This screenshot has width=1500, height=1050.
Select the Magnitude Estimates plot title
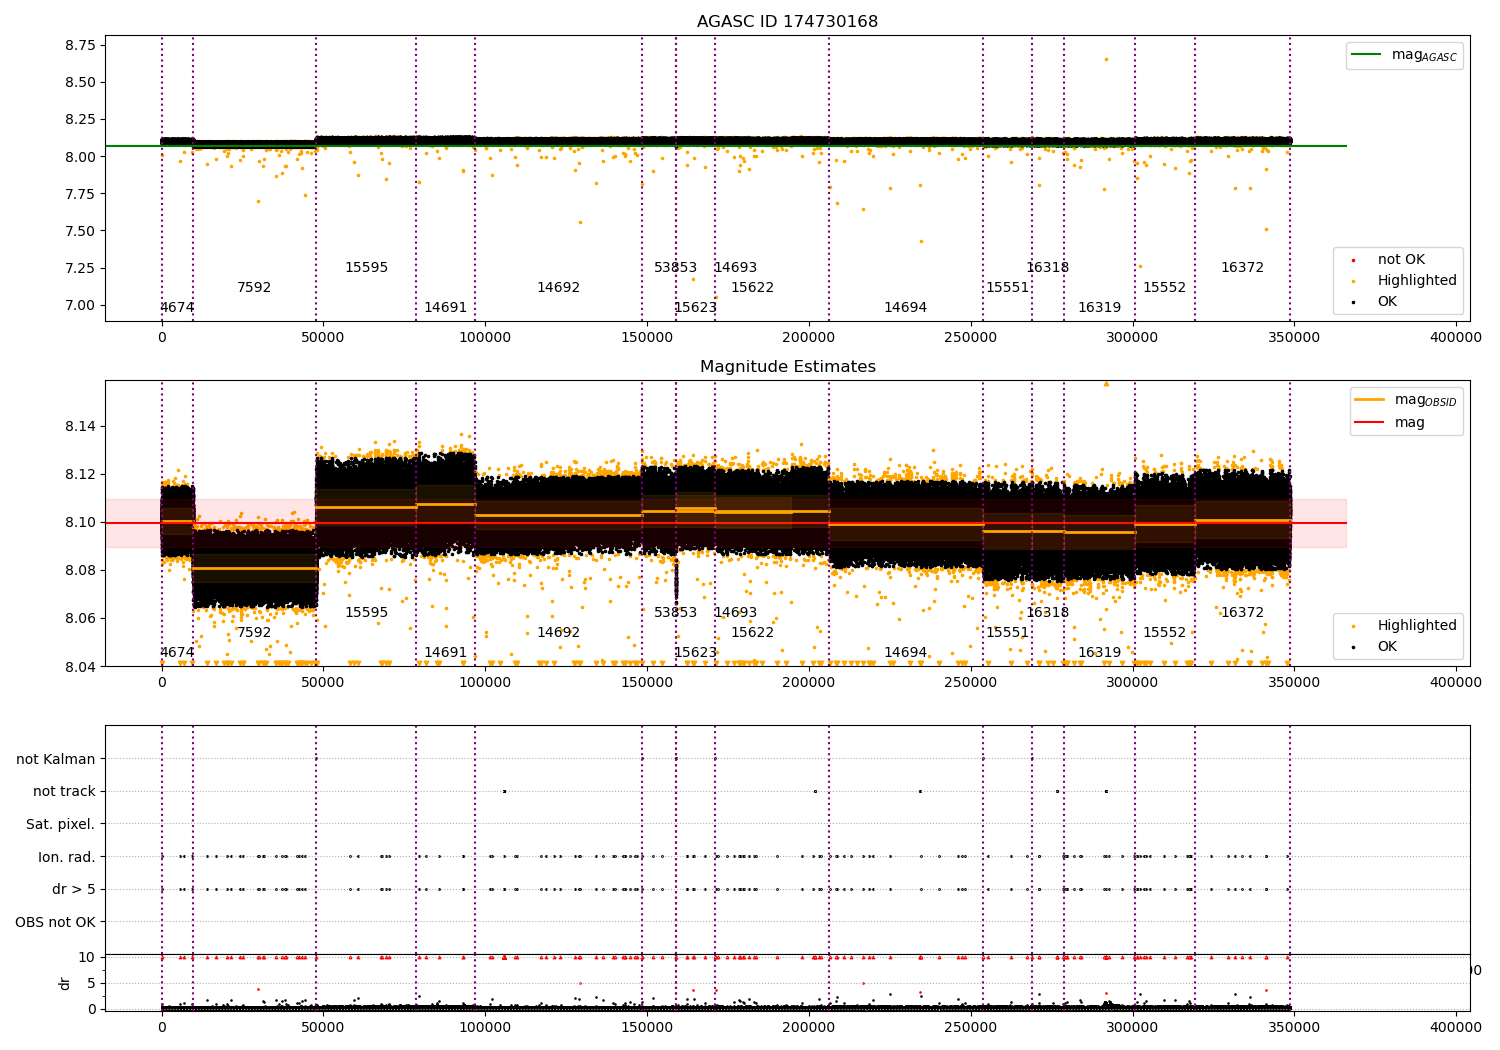pyautogui.click(x=787, y=367)
